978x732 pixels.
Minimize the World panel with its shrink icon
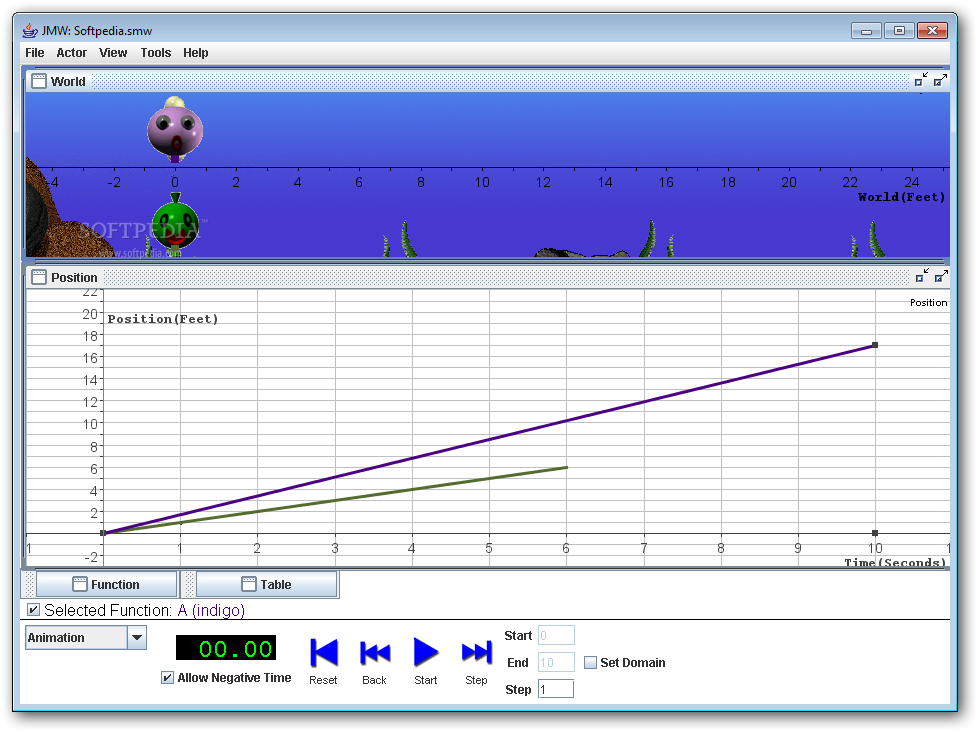click(x=921, y=80)
